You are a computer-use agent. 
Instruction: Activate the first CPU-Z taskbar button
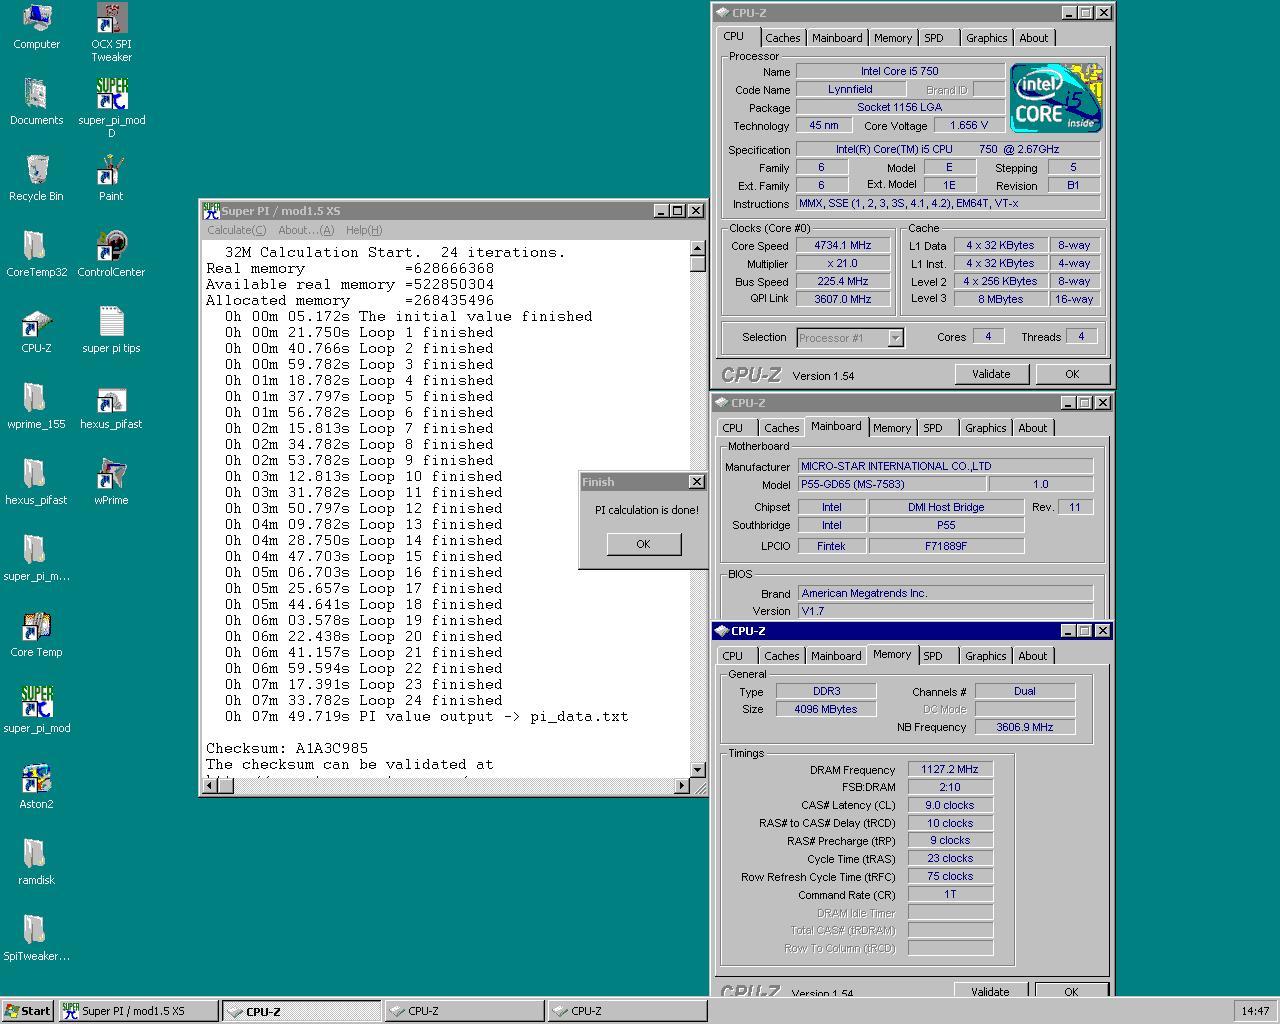tap(301, 1011)
